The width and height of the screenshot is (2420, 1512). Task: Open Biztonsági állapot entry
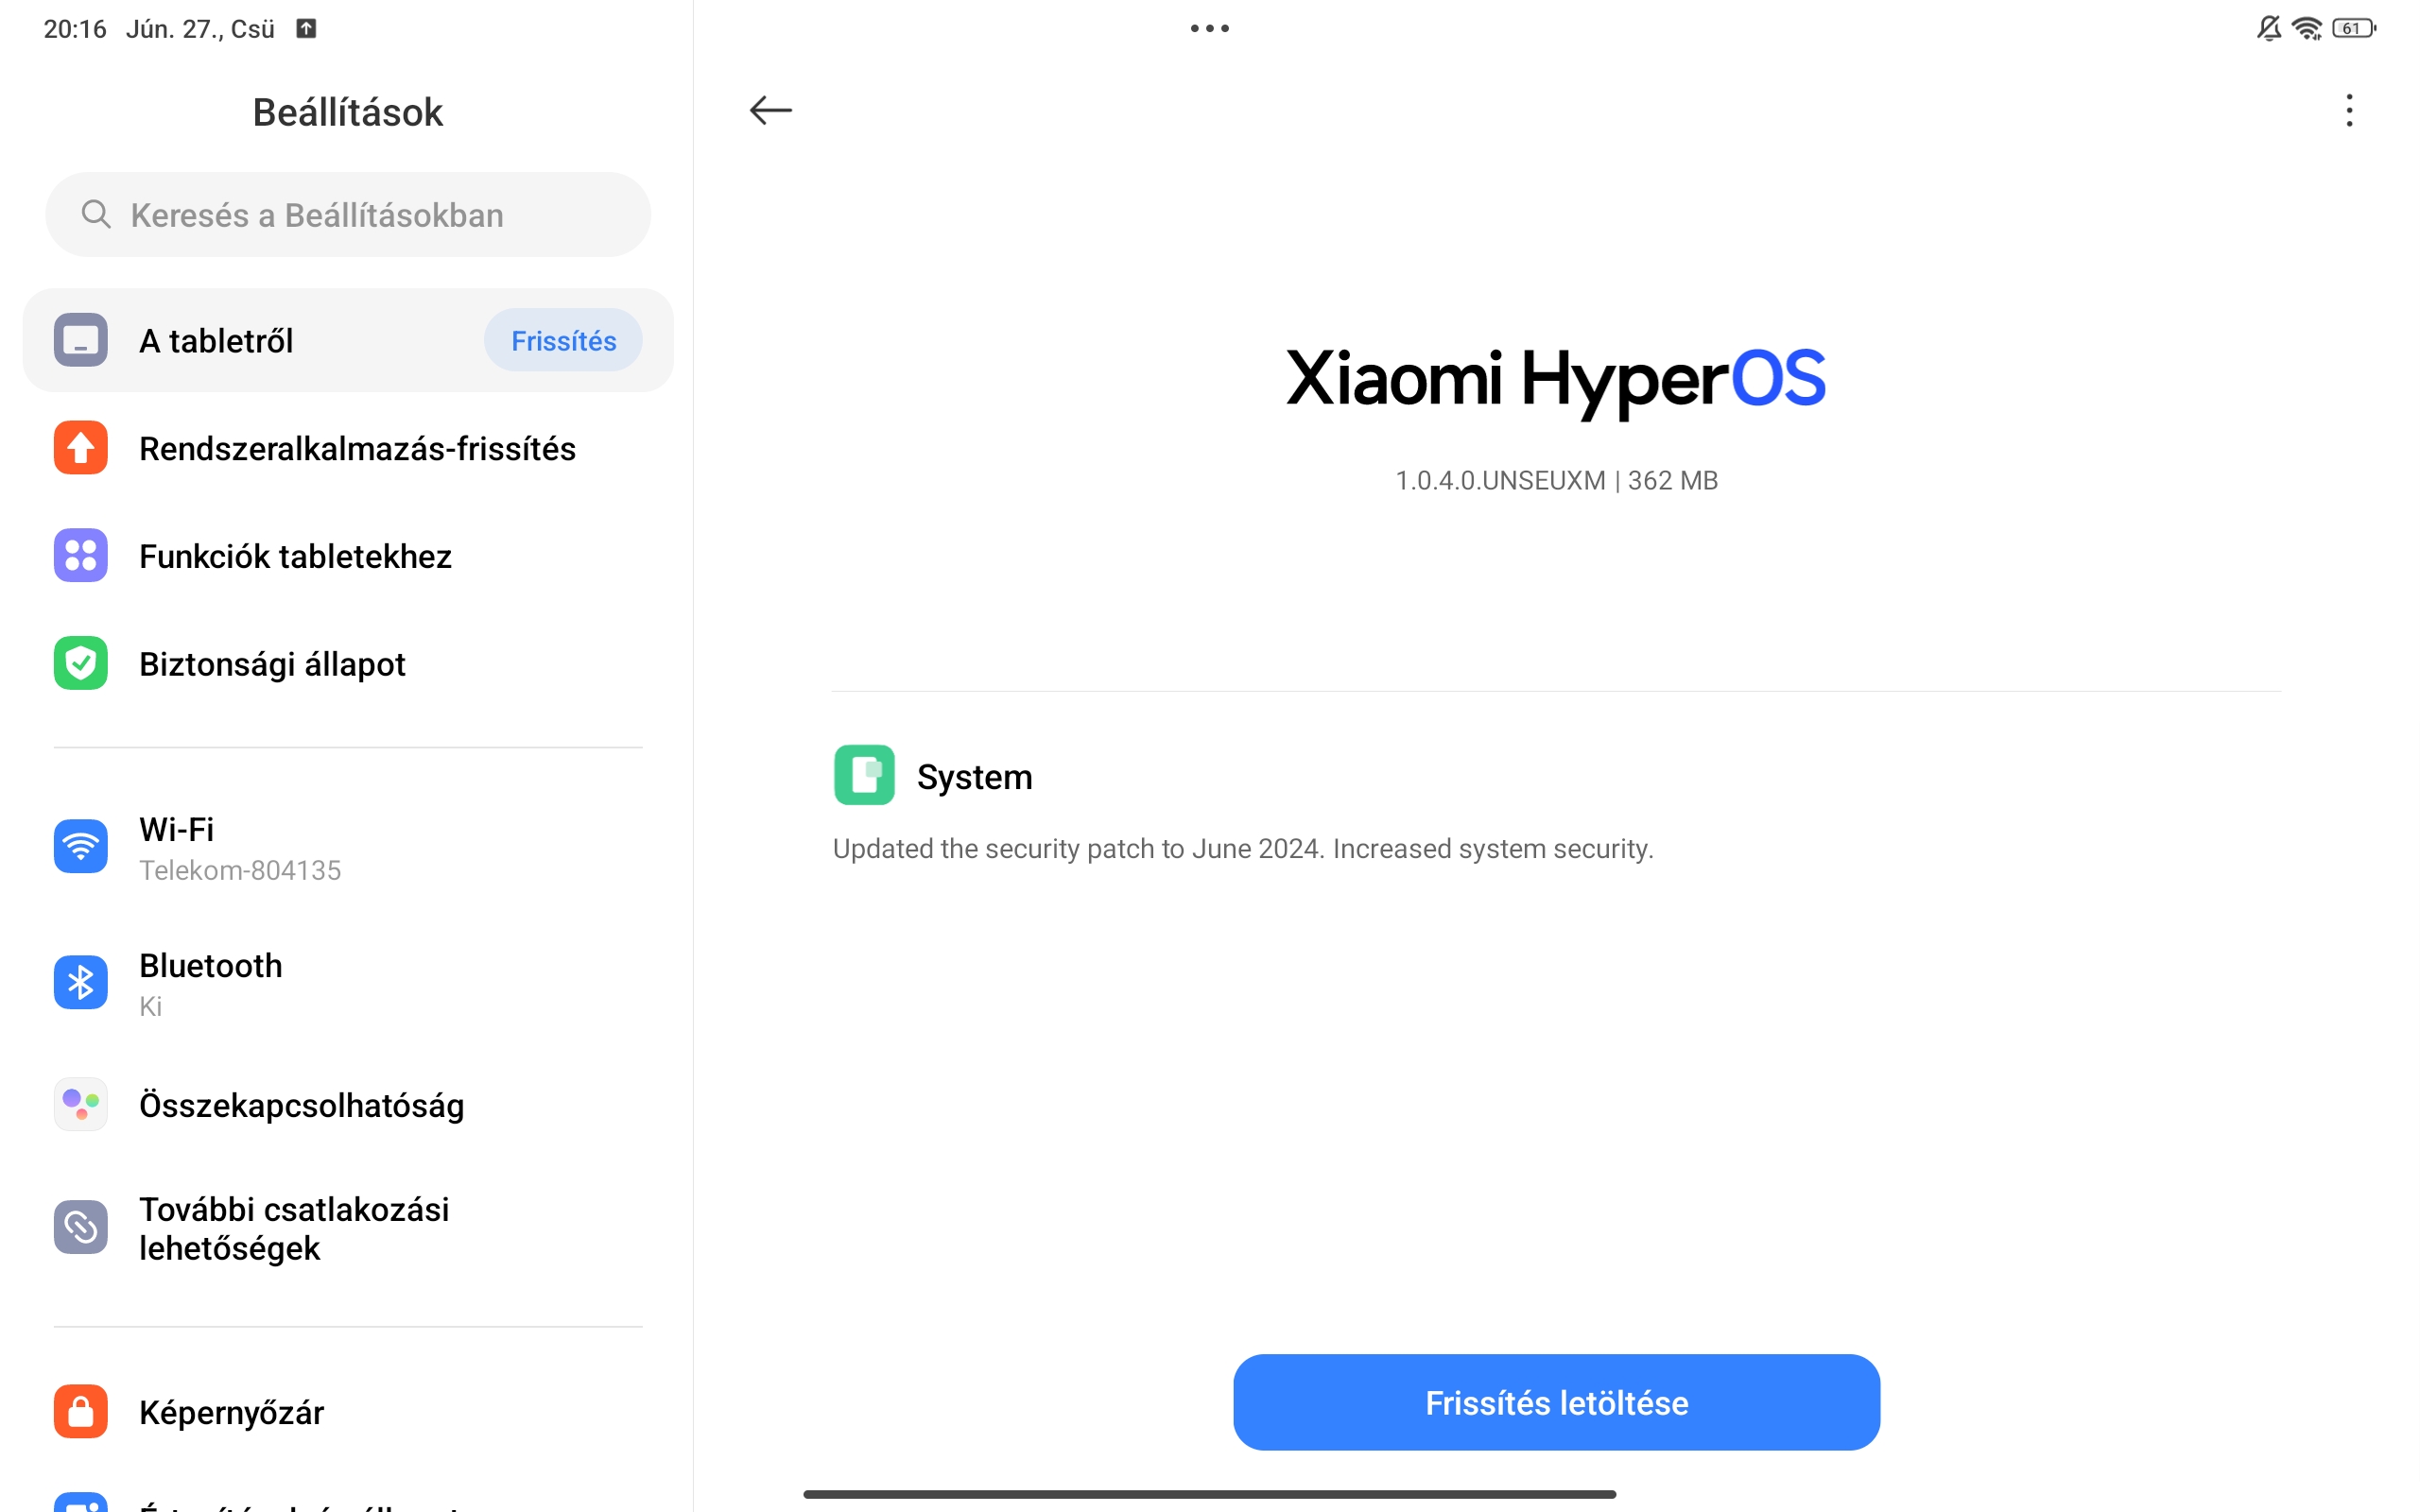(348, 663)
